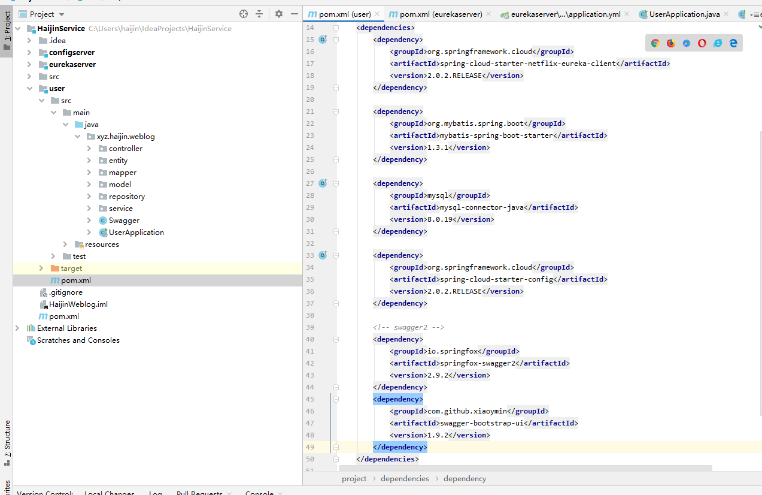Click 'project' in the XML breadcrumb
This screenshot has height=495, width=762.
(354, 478)
